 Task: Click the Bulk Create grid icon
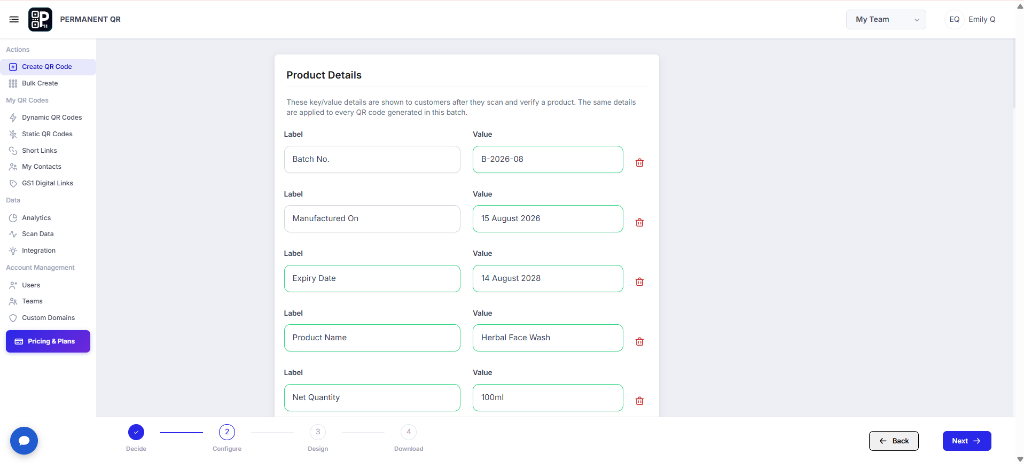(x=13, y=84)
